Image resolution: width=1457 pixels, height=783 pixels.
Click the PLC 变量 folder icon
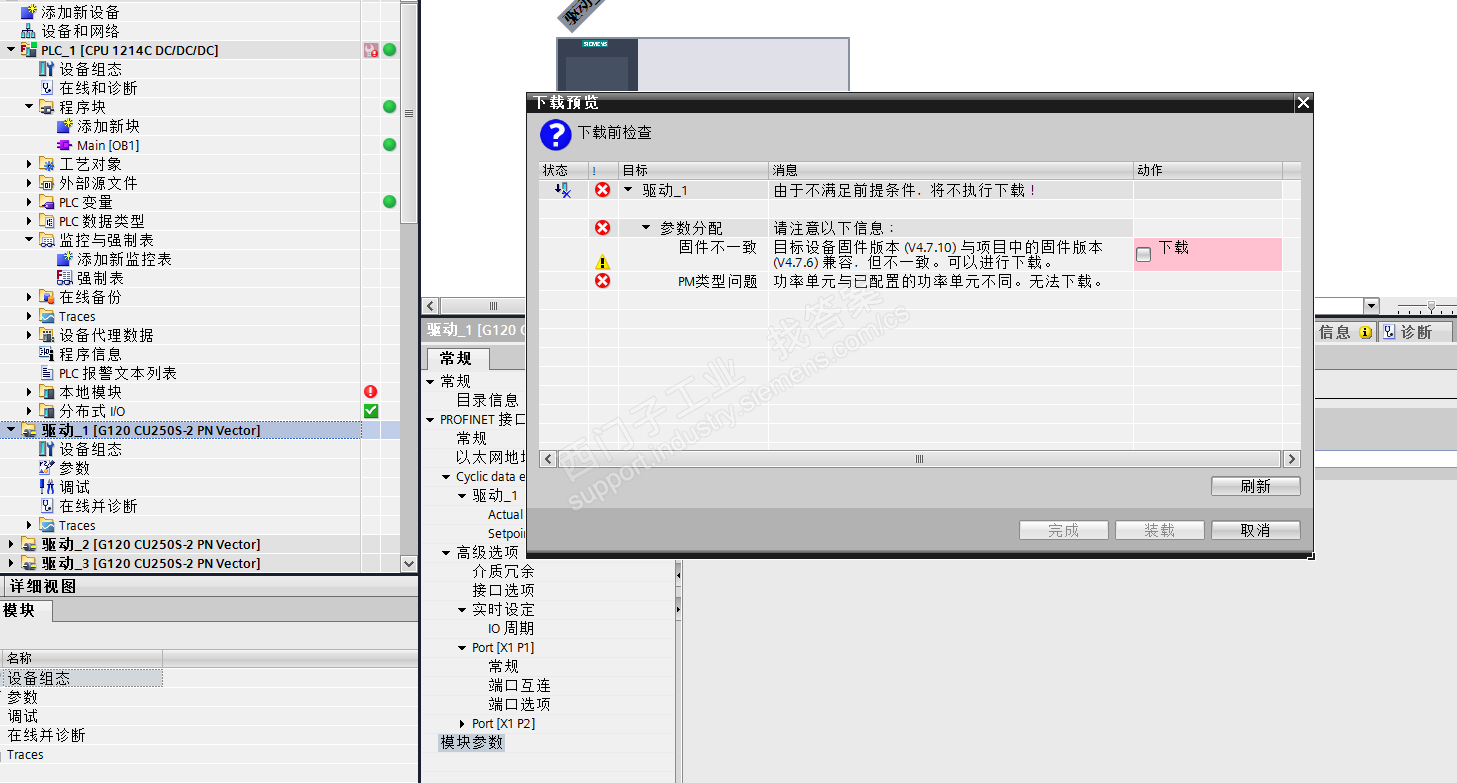tap(46, 202)
